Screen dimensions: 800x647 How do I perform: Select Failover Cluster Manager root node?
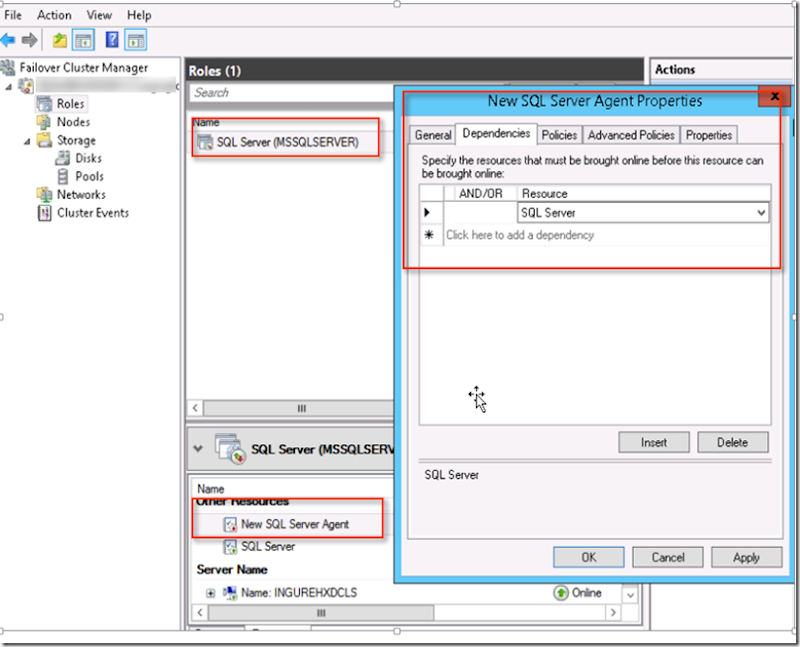84,67
